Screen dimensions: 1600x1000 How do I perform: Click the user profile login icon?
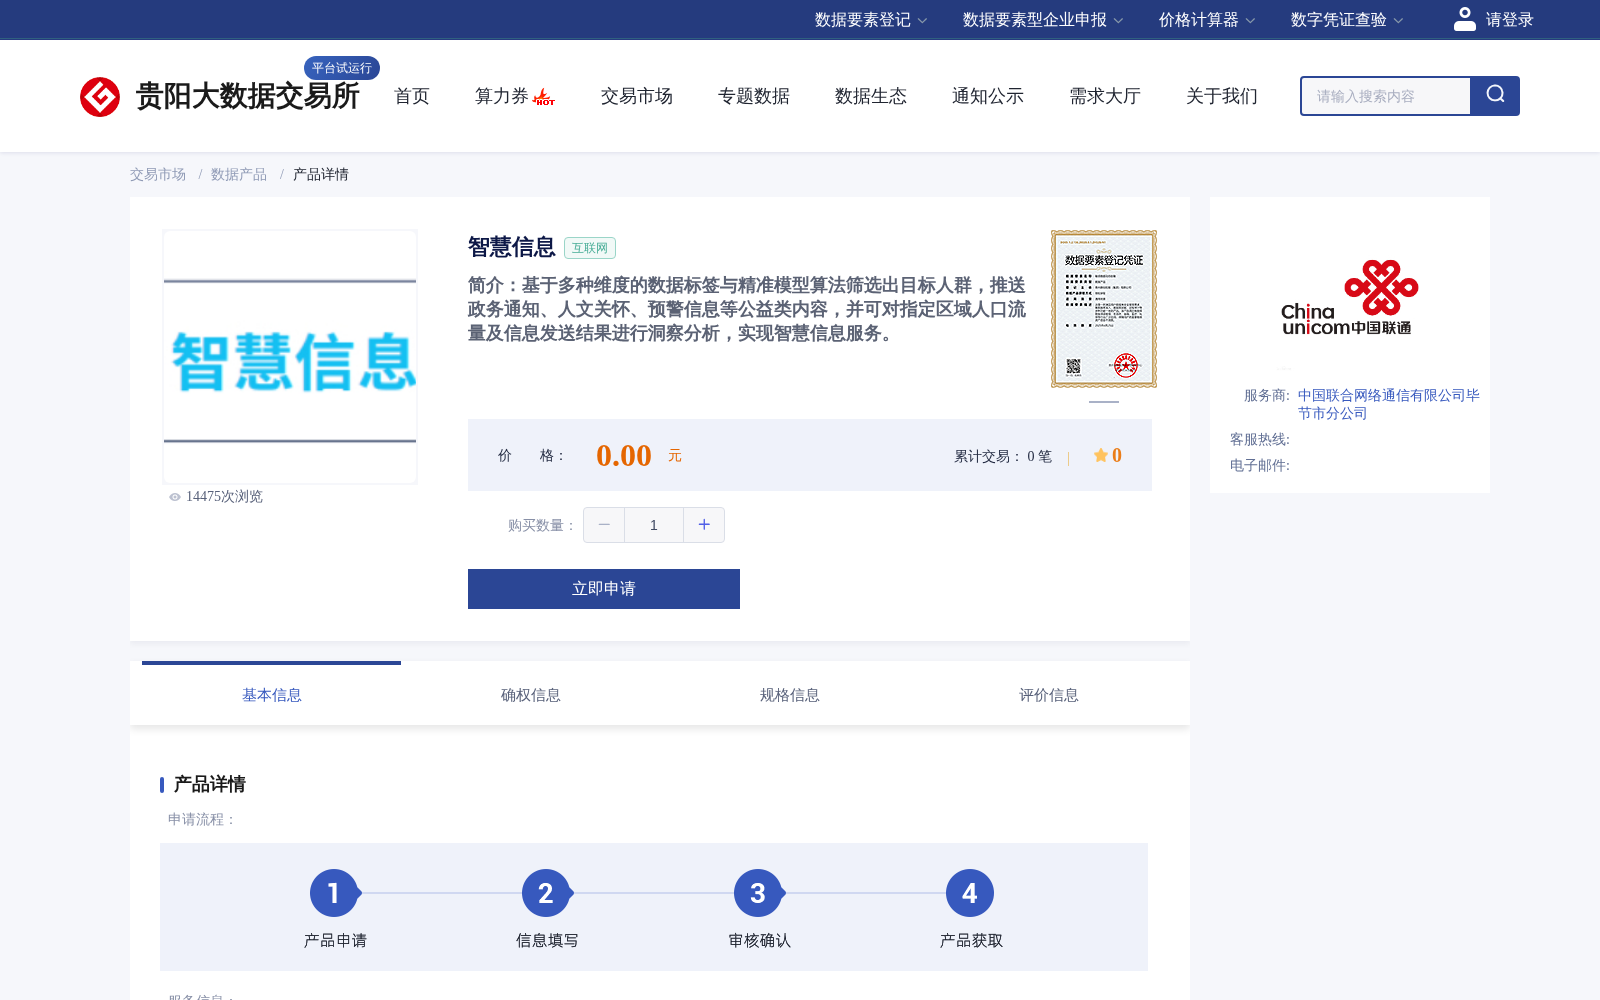[1464, 19]
